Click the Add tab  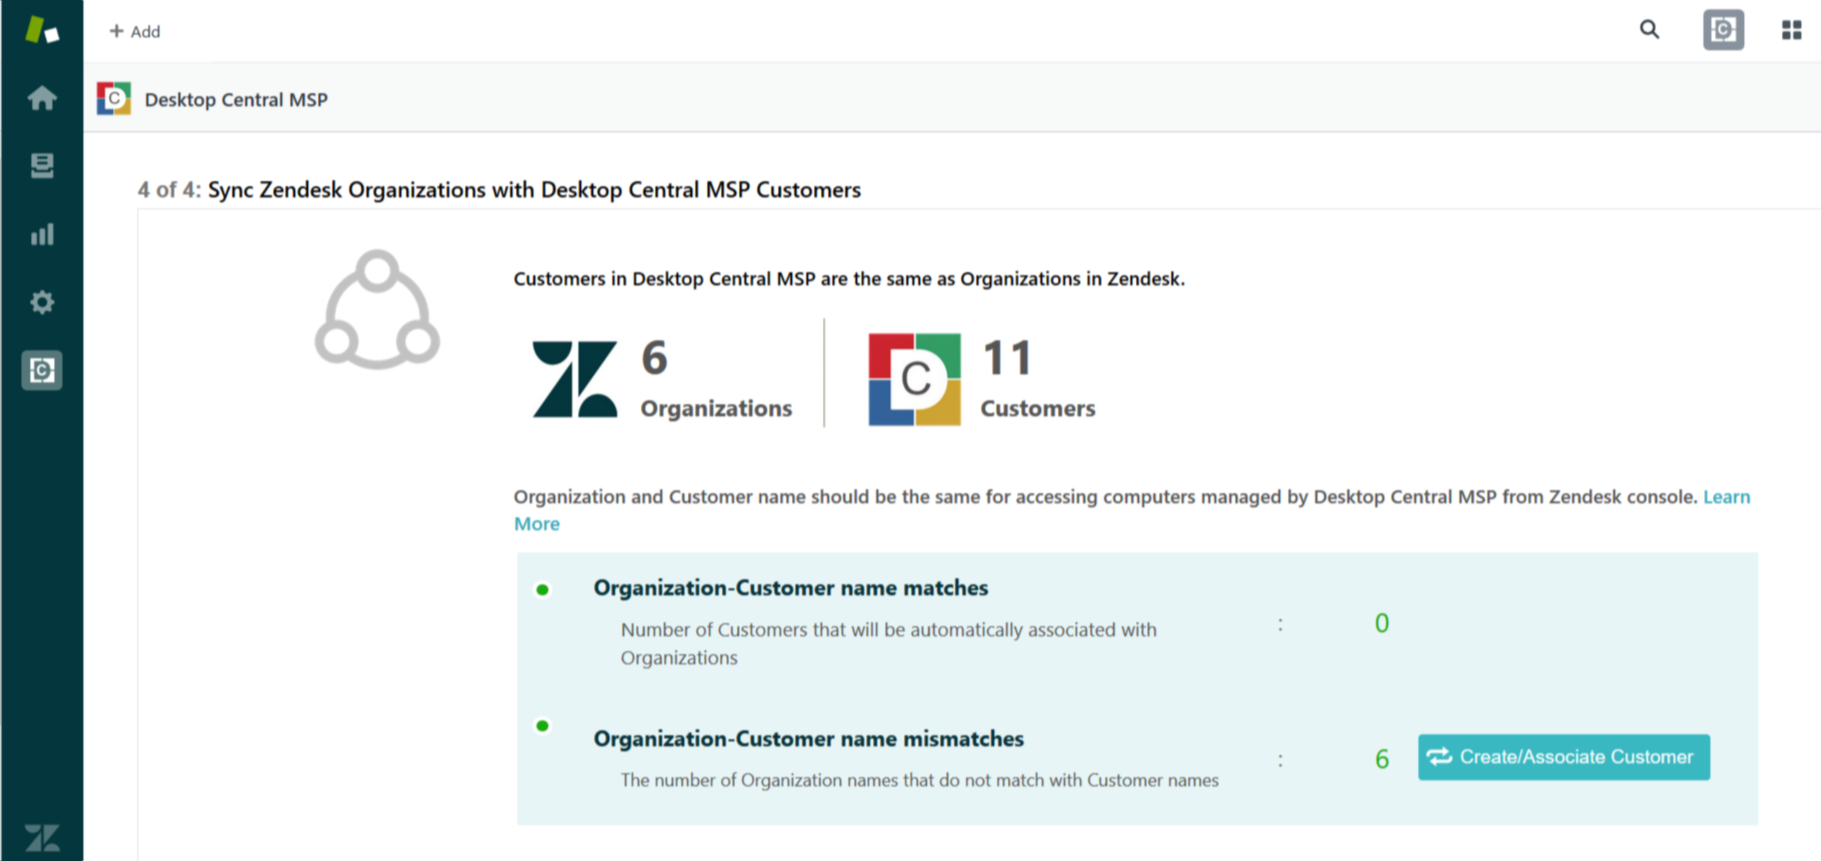135,32
